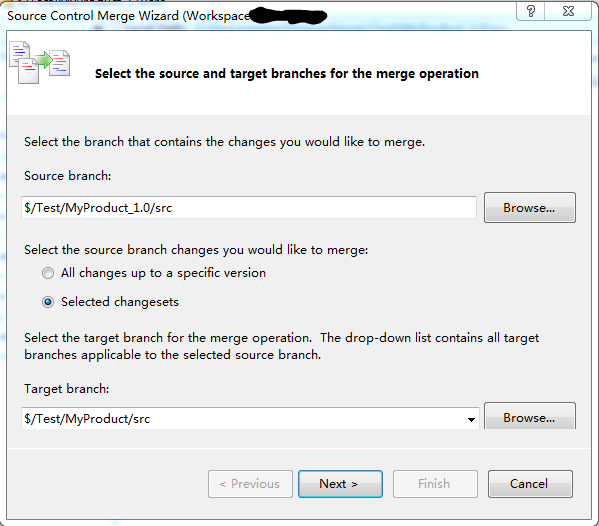The height and width of the screenshot is (526, 599).
Task: Cancel the merge wizard
Action: [530, 484]
